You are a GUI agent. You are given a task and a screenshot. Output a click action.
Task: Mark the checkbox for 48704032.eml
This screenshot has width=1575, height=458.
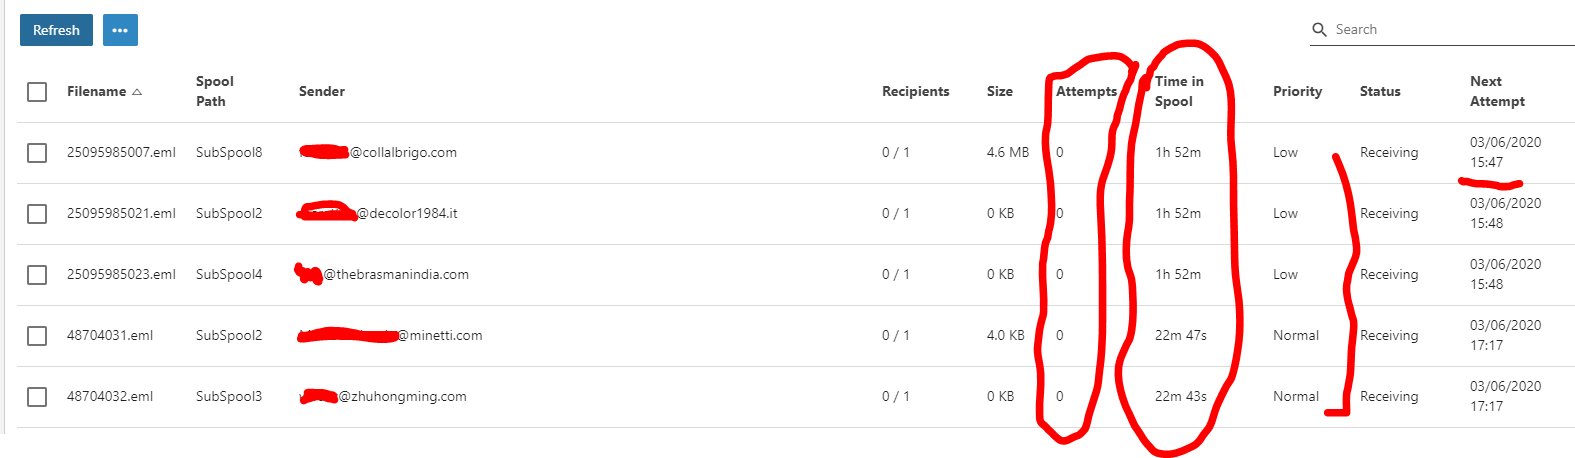(x=37, y=397)
